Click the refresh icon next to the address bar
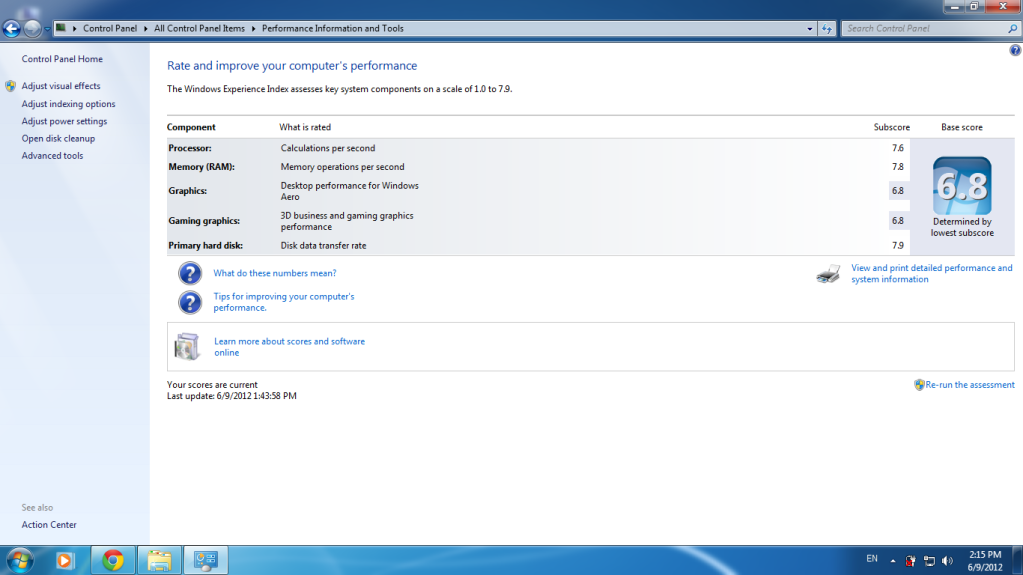1023x575 pixels. click(827, 29)
